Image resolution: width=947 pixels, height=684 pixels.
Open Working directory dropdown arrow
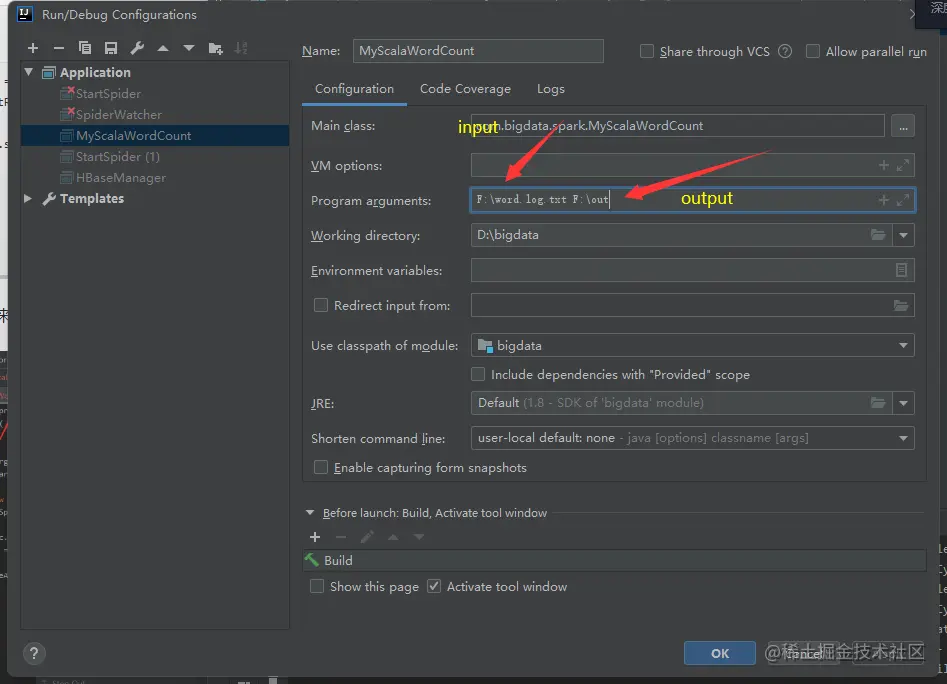(903, 235)
